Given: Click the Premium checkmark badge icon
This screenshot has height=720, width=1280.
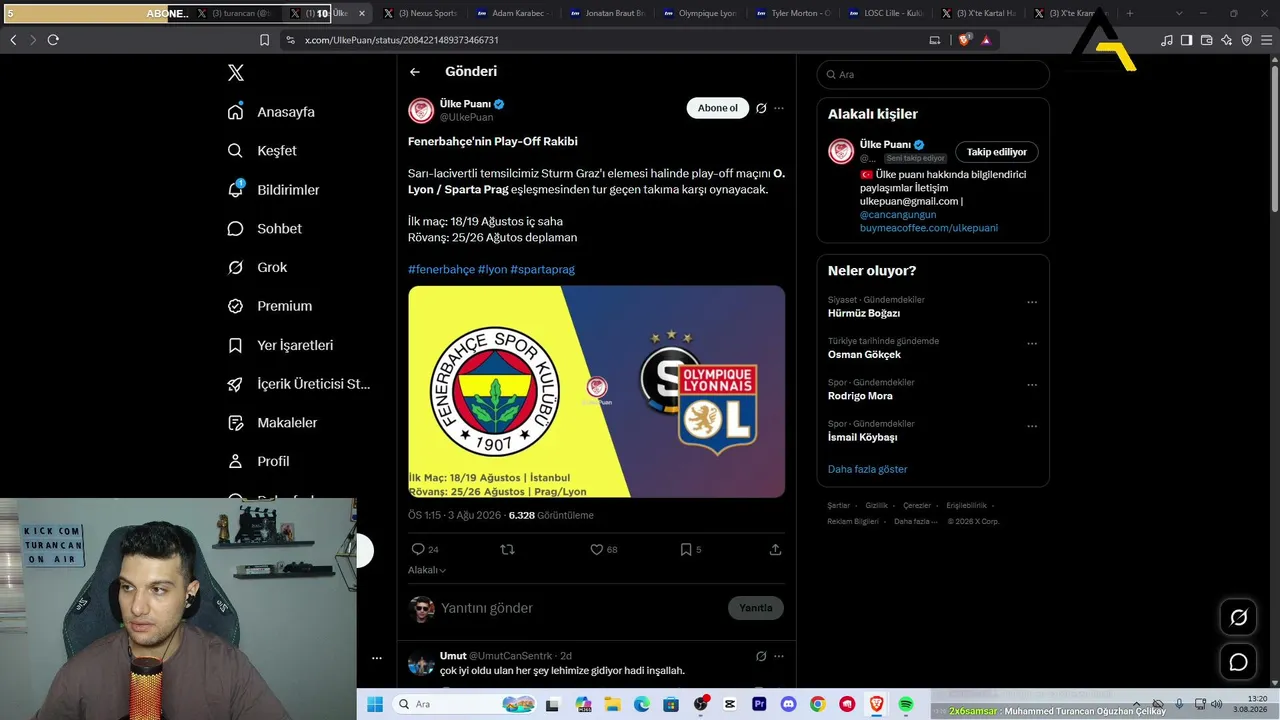Looking at the screenshot, I should [x=236, y=306].
